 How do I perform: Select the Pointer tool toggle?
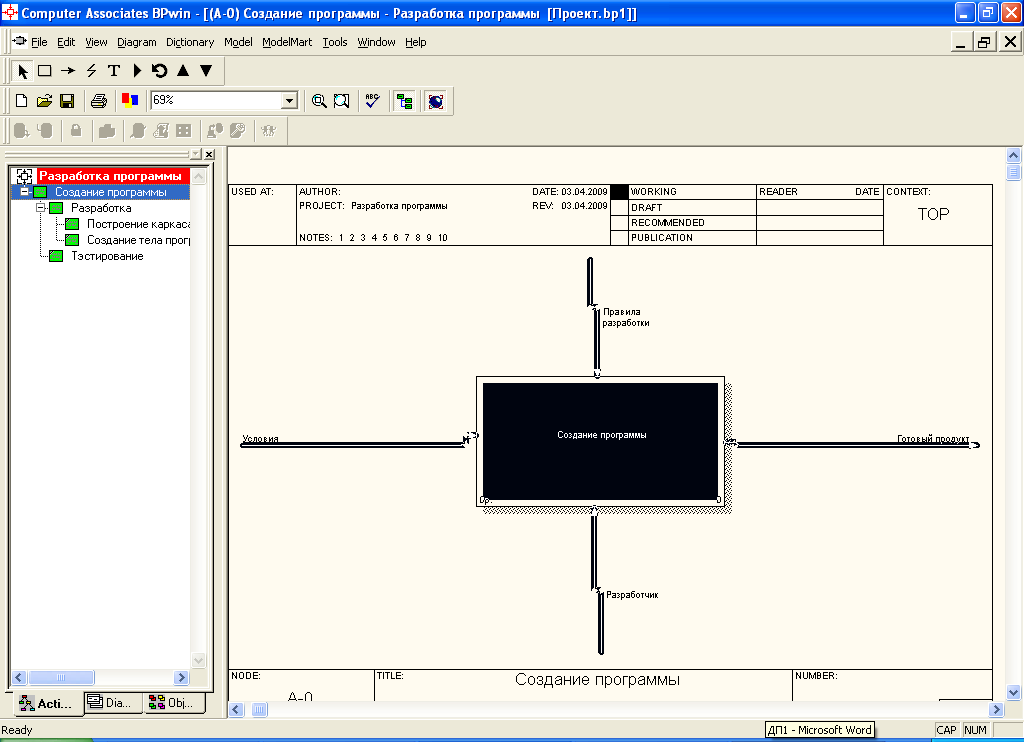pos(23,71)
